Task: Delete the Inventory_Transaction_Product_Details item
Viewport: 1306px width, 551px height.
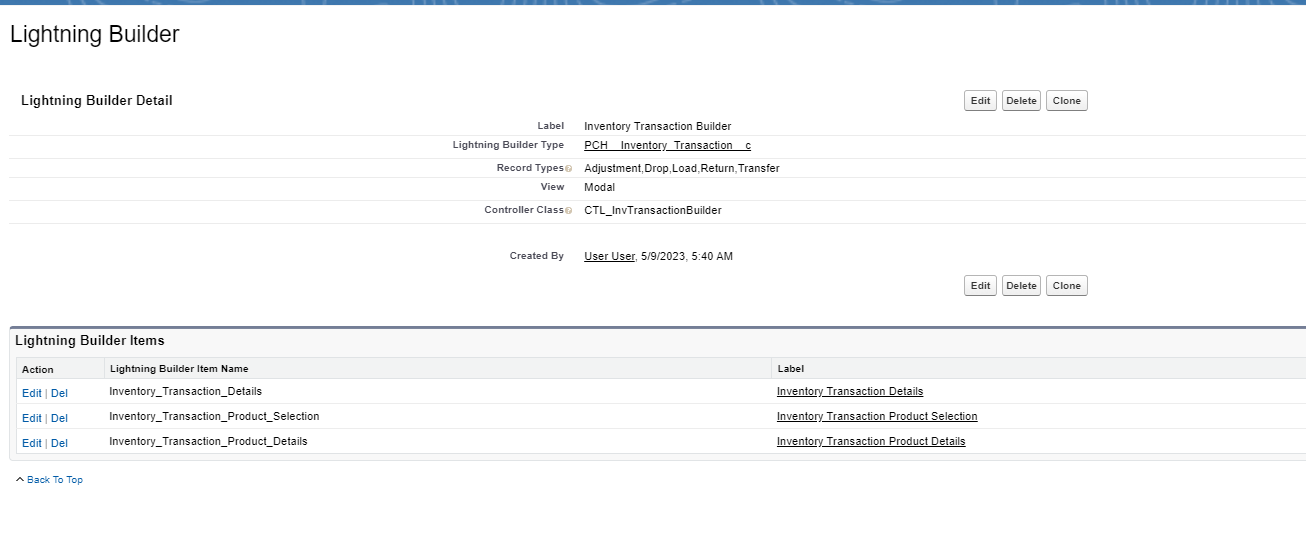Action: pyautogui.click(x=59, y=443)
